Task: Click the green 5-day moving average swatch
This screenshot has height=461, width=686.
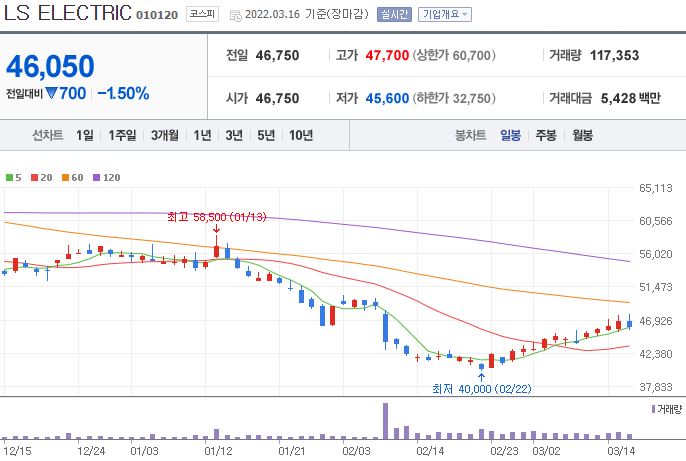Action: point(9,178)
